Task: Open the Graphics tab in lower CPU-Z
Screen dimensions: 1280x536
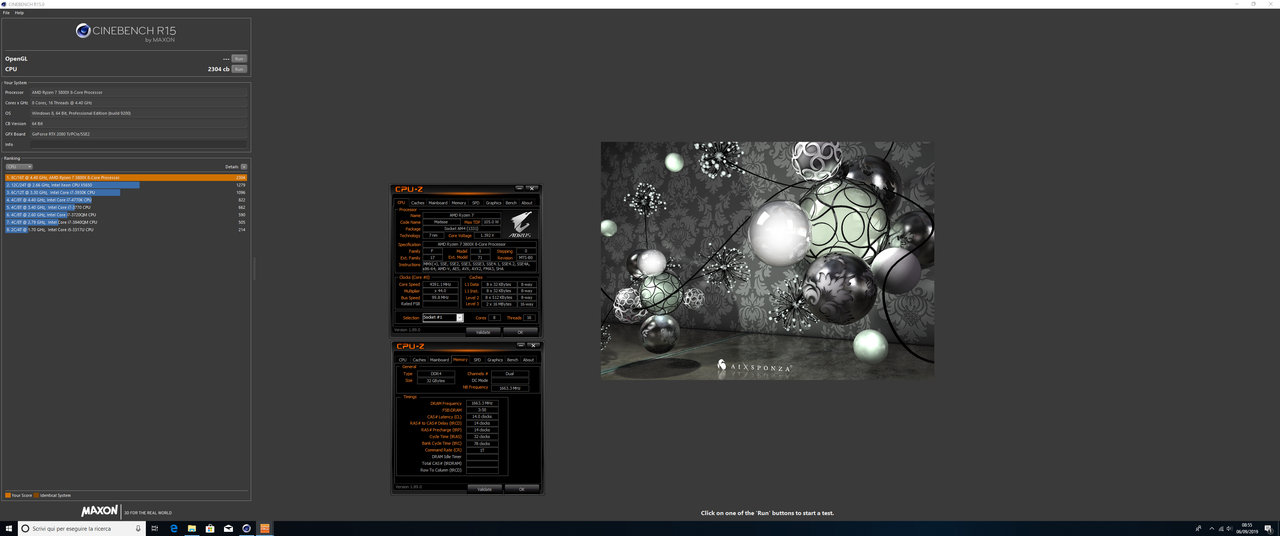Action: click(495, 360)
